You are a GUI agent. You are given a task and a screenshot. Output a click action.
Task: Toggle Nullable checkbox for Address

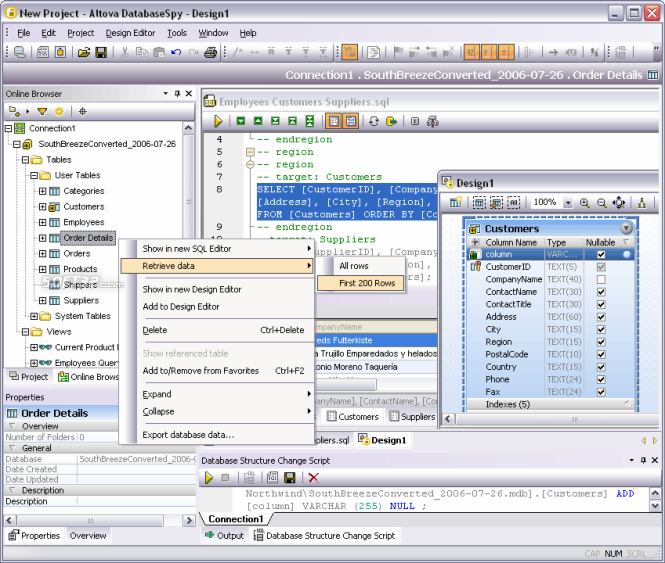point(601,317)
